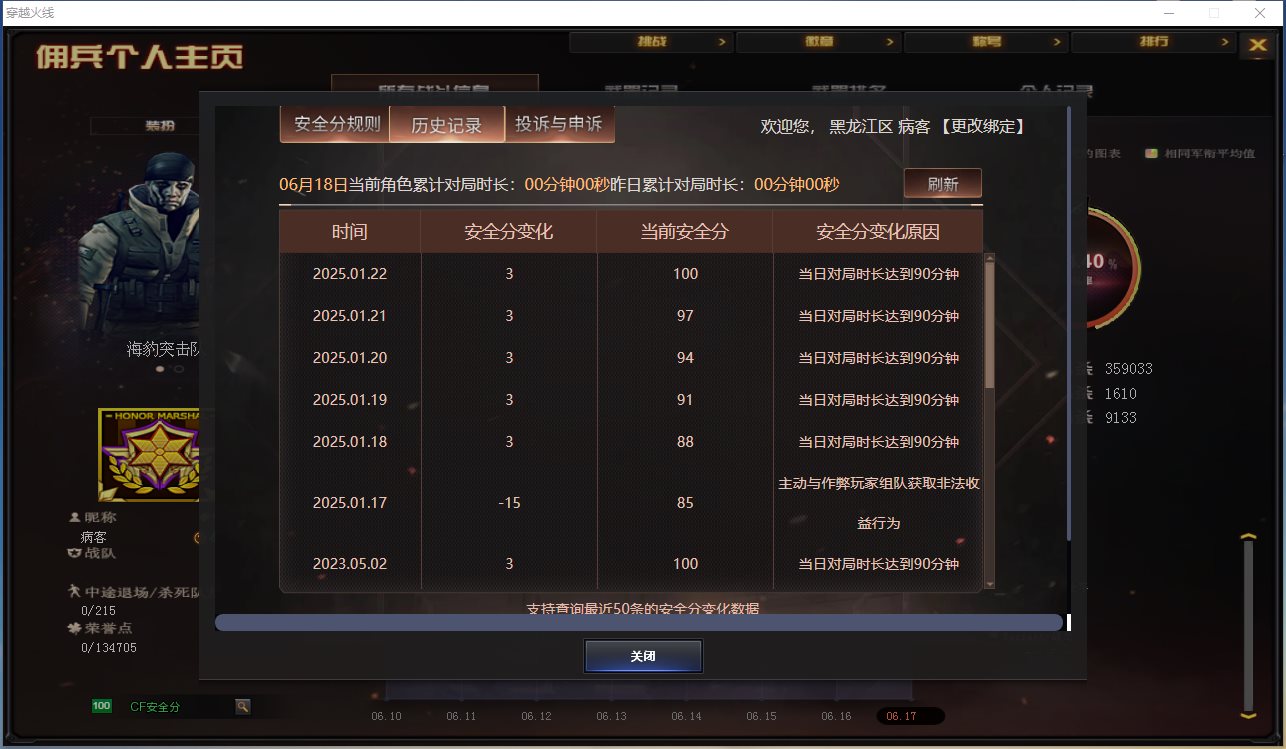Click the CF安全分 field
Image resolution: width=1286 pixels, height=749 pixels.
(x=180, y=707)
